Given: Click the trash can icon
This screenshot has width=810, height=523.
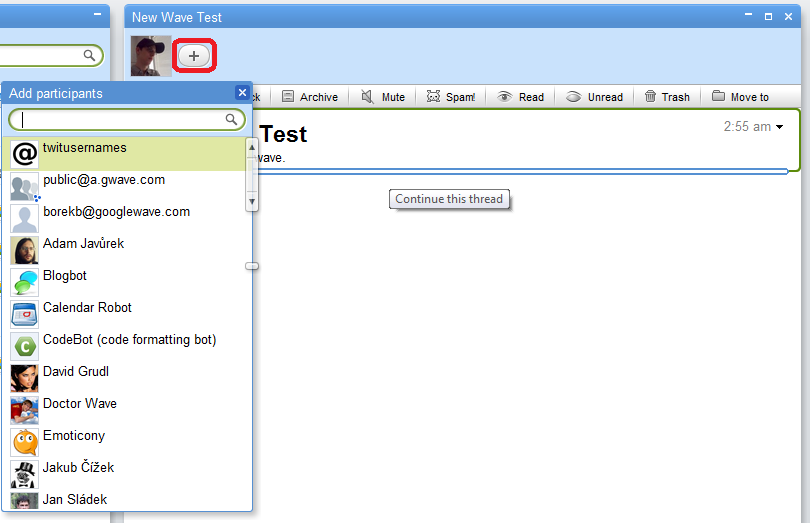Looking at the screenshot, I should coord(650,96).
